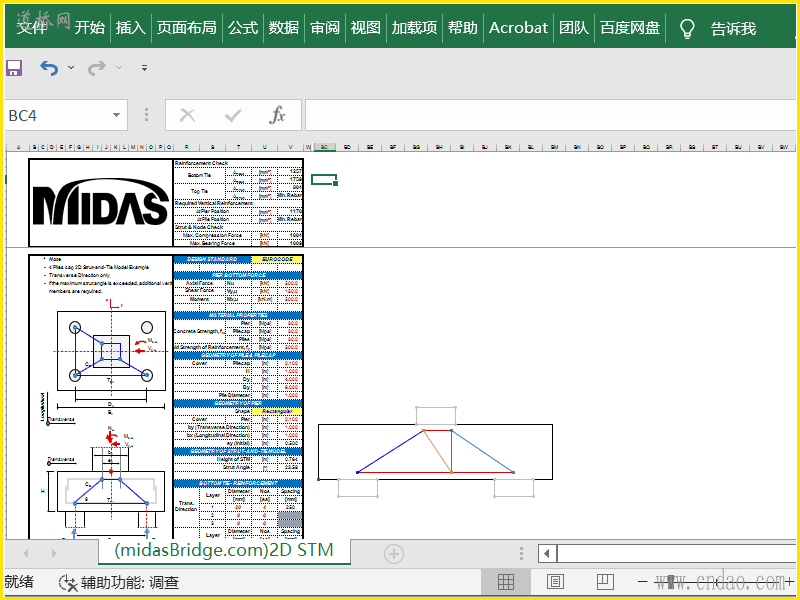Expand the undo history dropdown
This screenshot has height=600, width=800.
point(71,67)
